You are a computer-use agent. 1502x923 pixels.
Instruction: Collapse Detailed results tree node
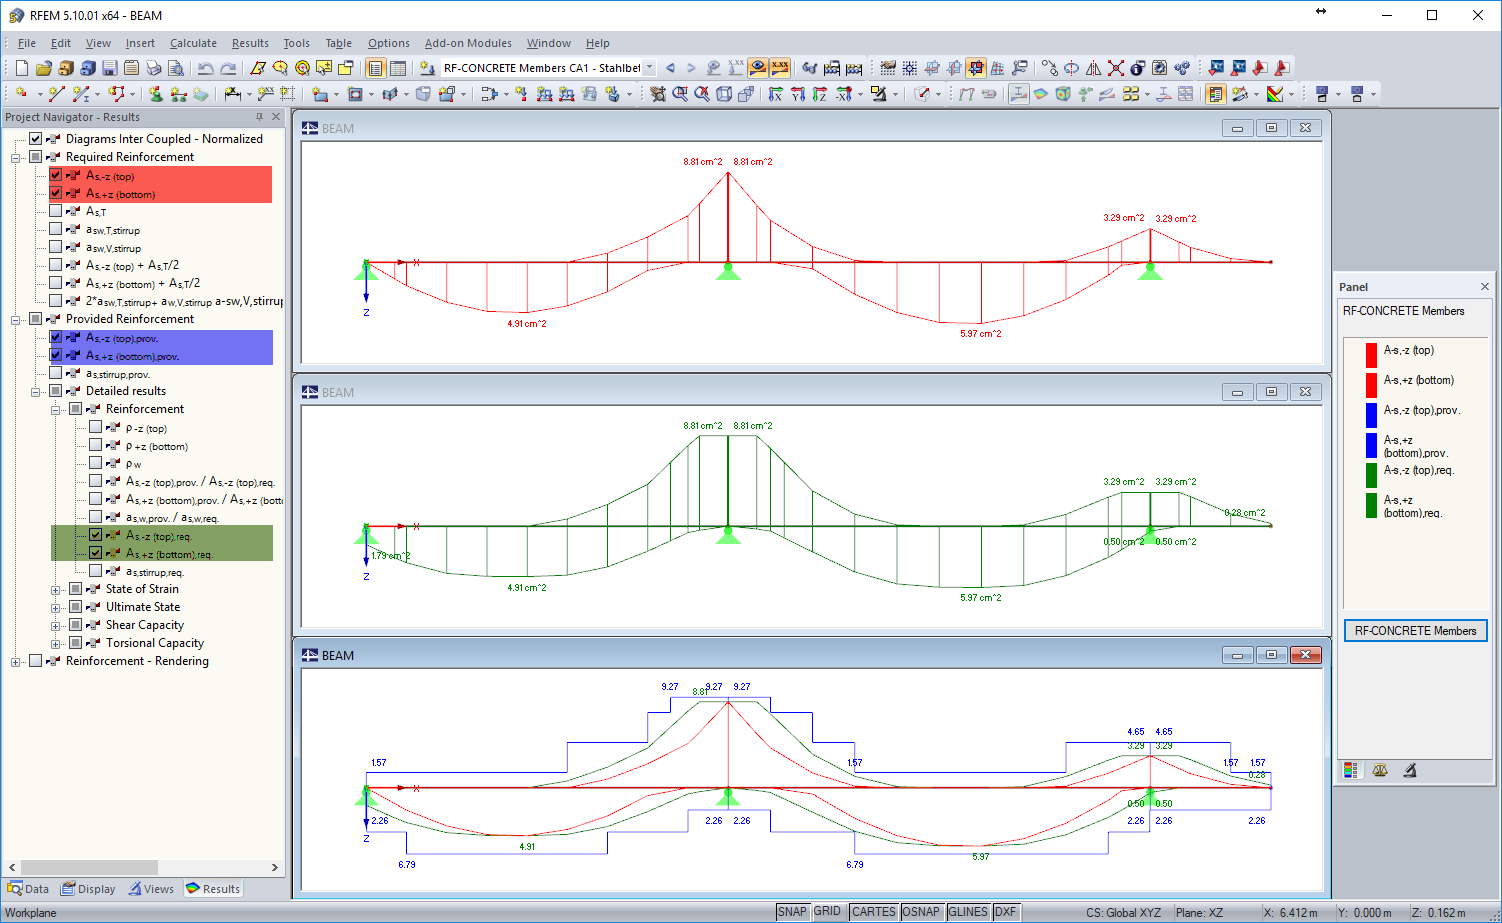36,392
